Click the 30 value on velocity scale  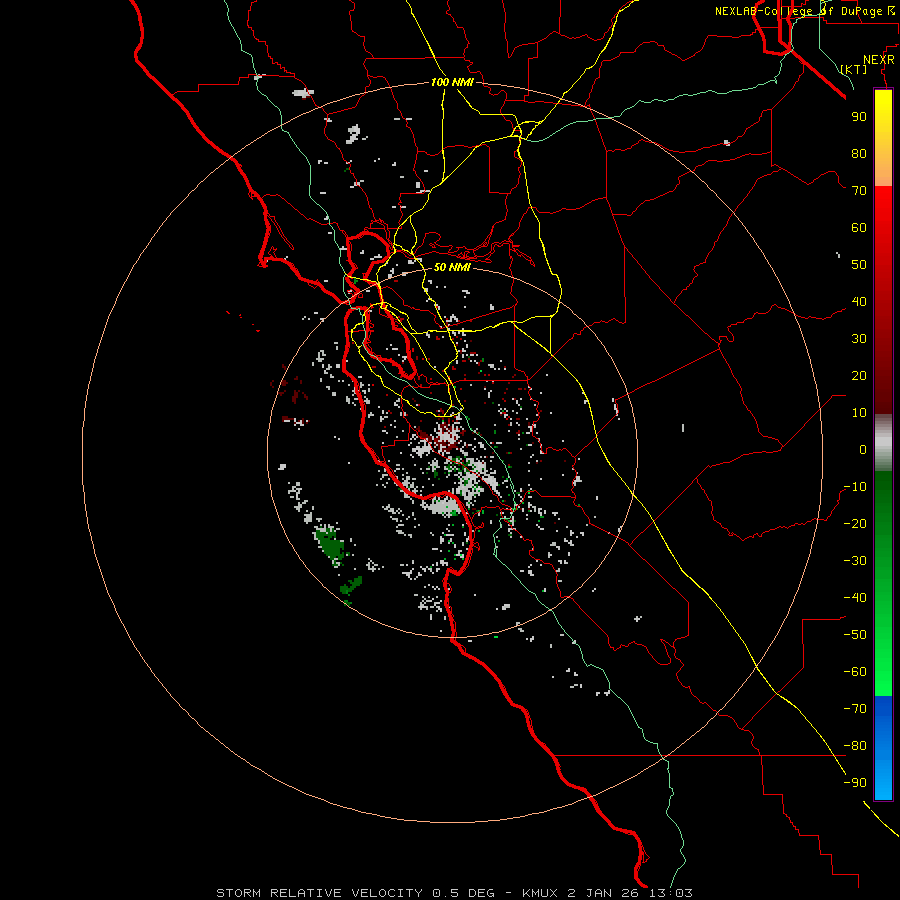[859, 339]
